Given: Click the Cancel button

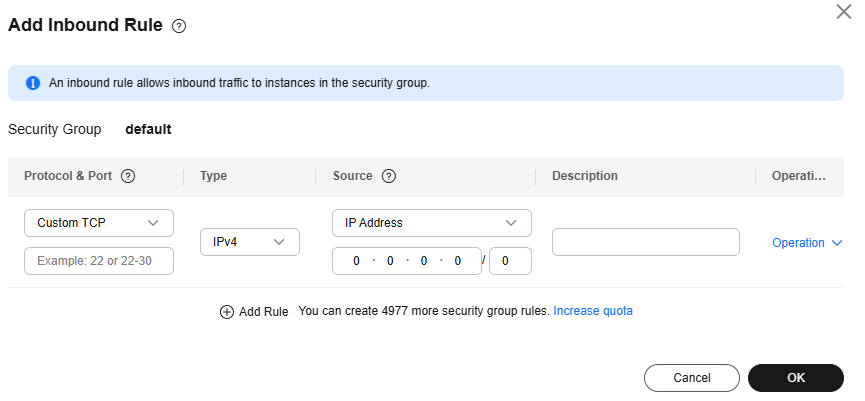Looking at the screenshot, I should pyautogui.click(x=692, y=378).
